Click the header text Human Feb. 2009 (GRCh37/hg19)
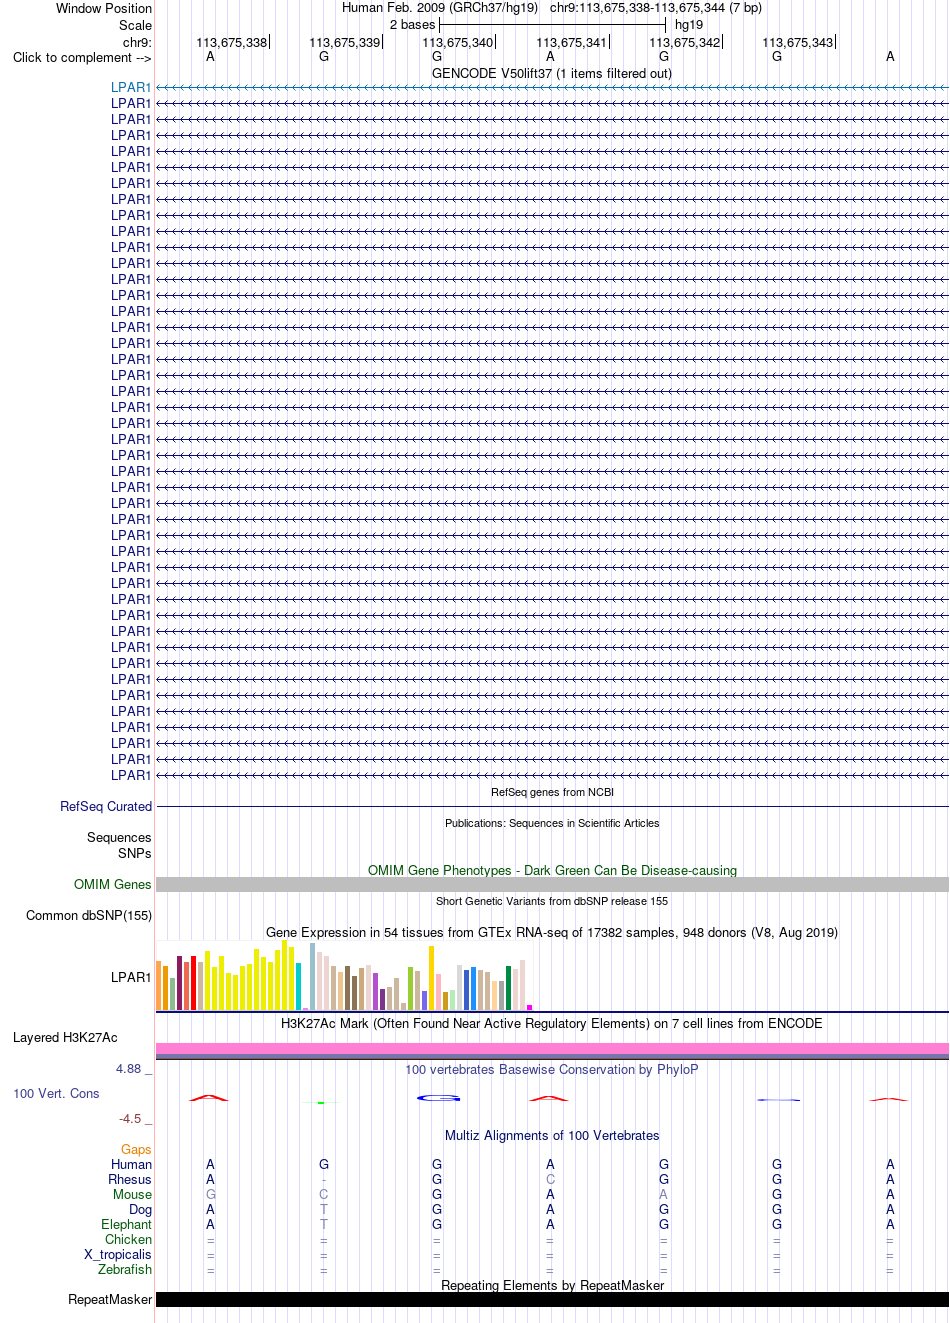This screenshot has height=1323, width=950. click(440, 8)
